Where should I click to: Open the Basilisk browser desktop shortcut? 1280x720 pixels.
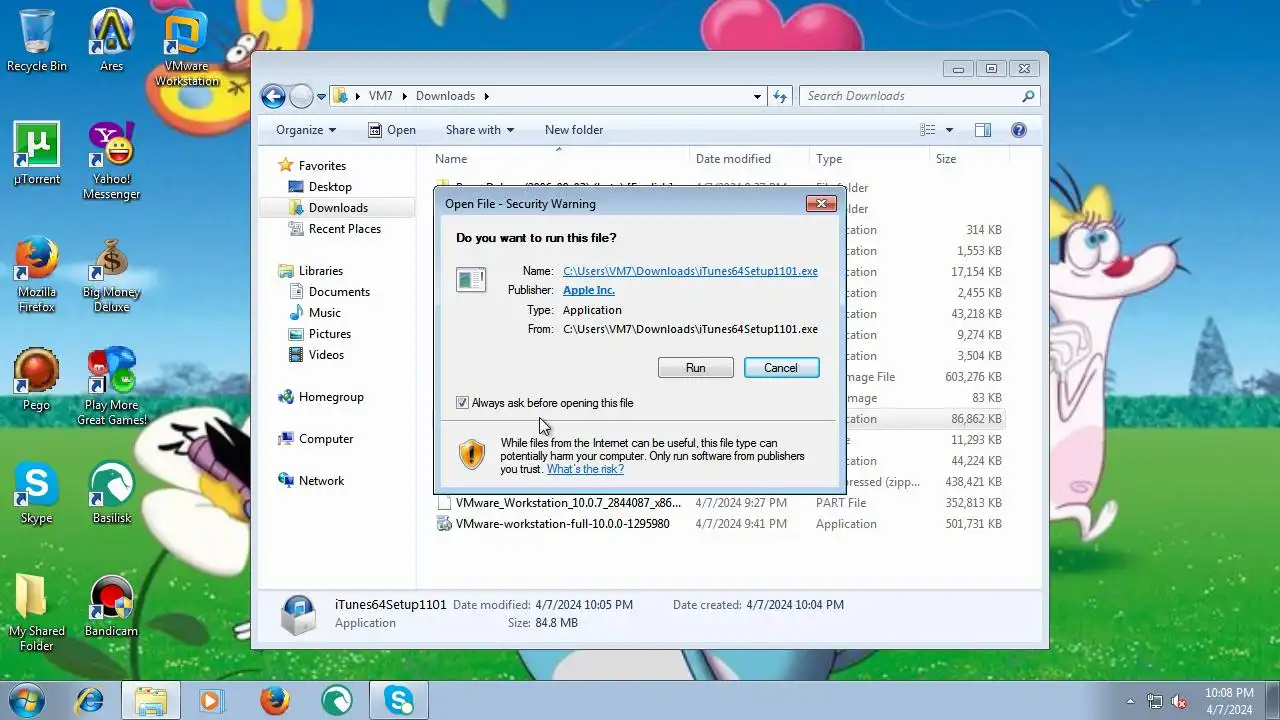point(111,492)
